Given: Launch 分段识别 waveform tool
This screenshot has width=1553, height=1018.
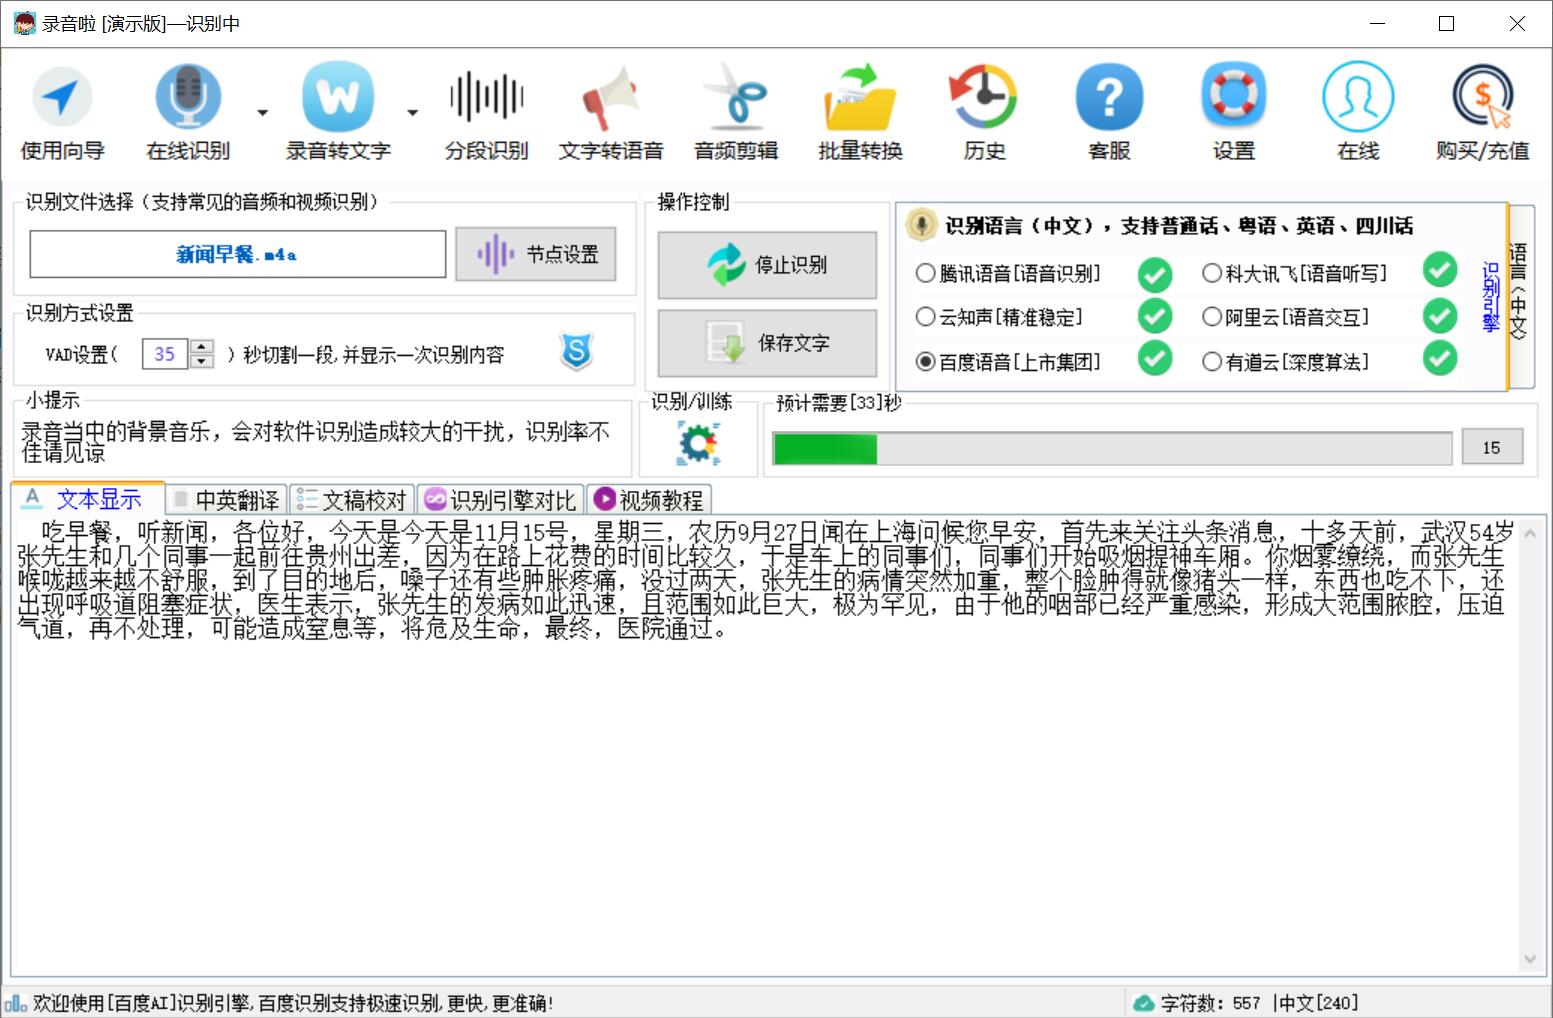Looking at the screenshot, I should coord(486,112).
